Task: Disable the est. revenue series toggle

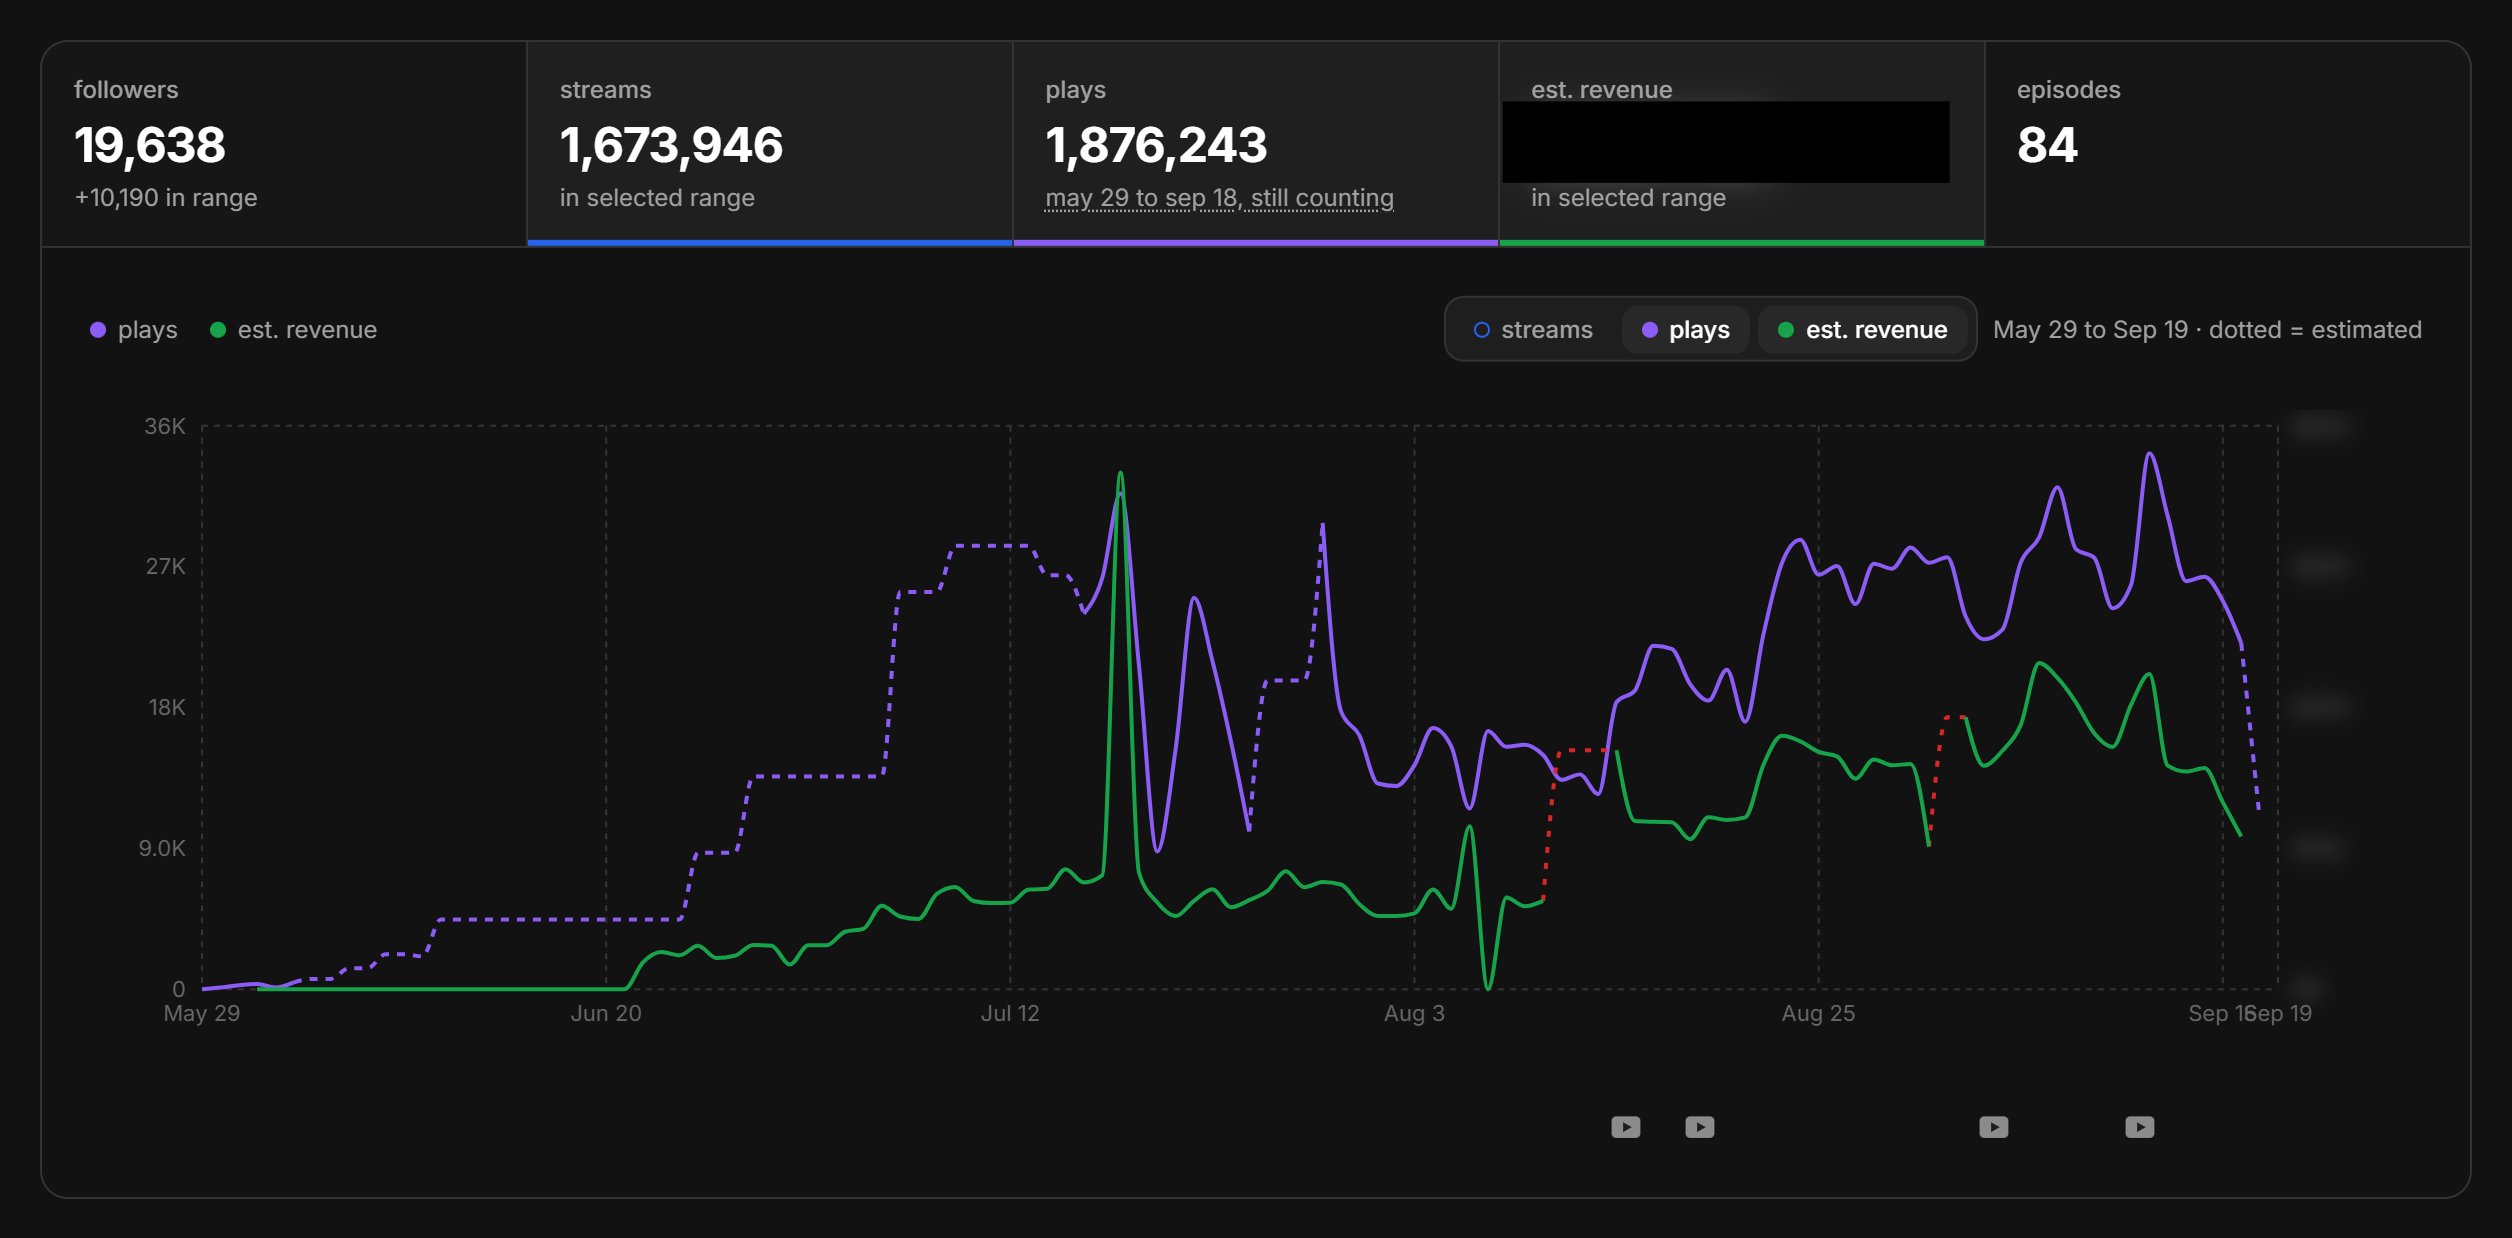Action: pos(1862,330)
